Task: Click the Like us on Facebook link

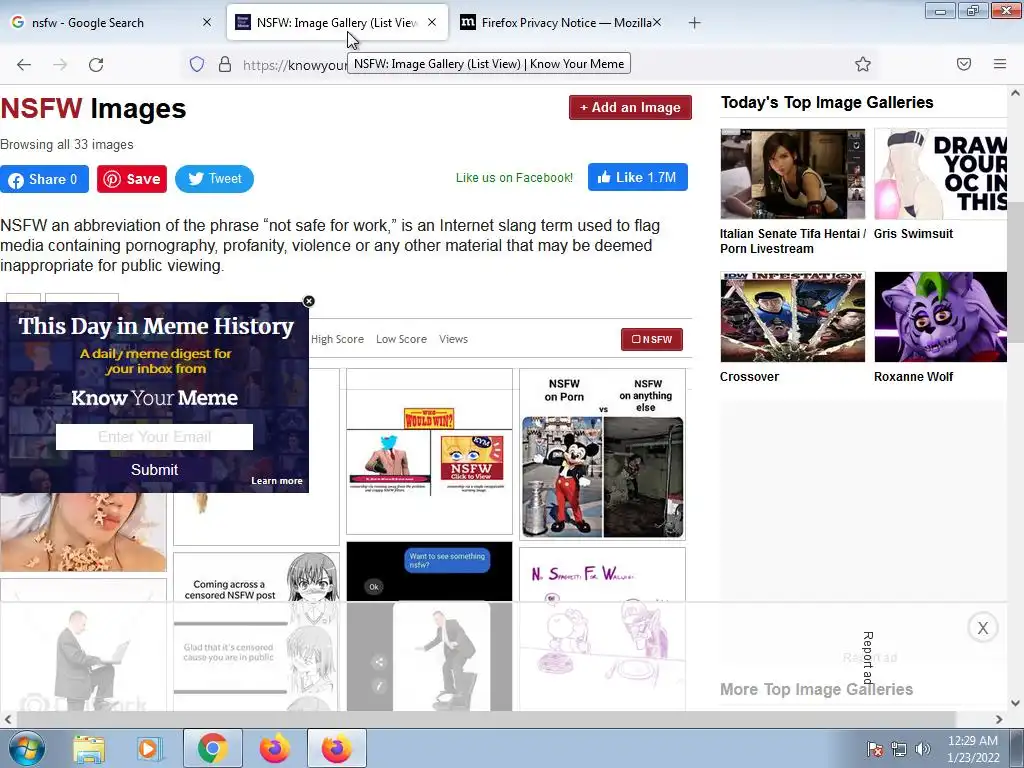Action: pyautogui.click(x=514, y=178)
